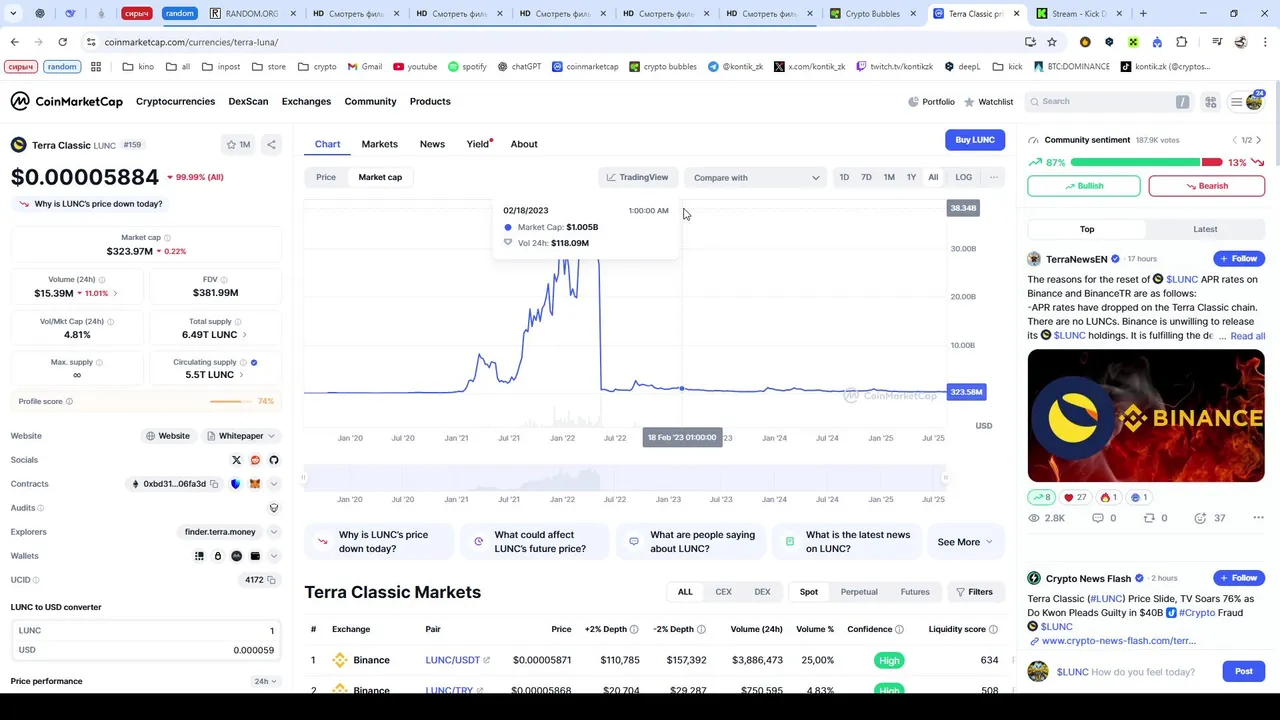This screenshot has height=720, width=1280.
Task: Open the Compare with dropdown
Action: 756,178
